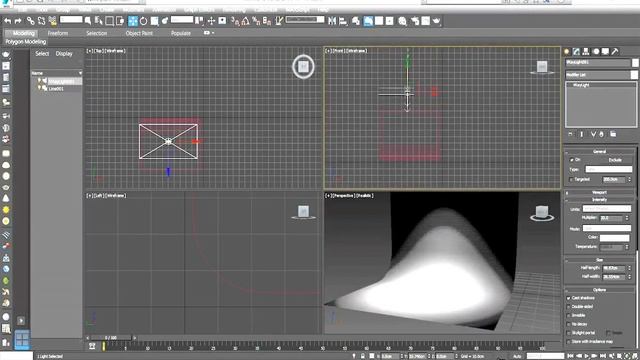This screenshot has width=640, height=360.
Task: Click the Half-width value field
Action: (x=614, y=277)
